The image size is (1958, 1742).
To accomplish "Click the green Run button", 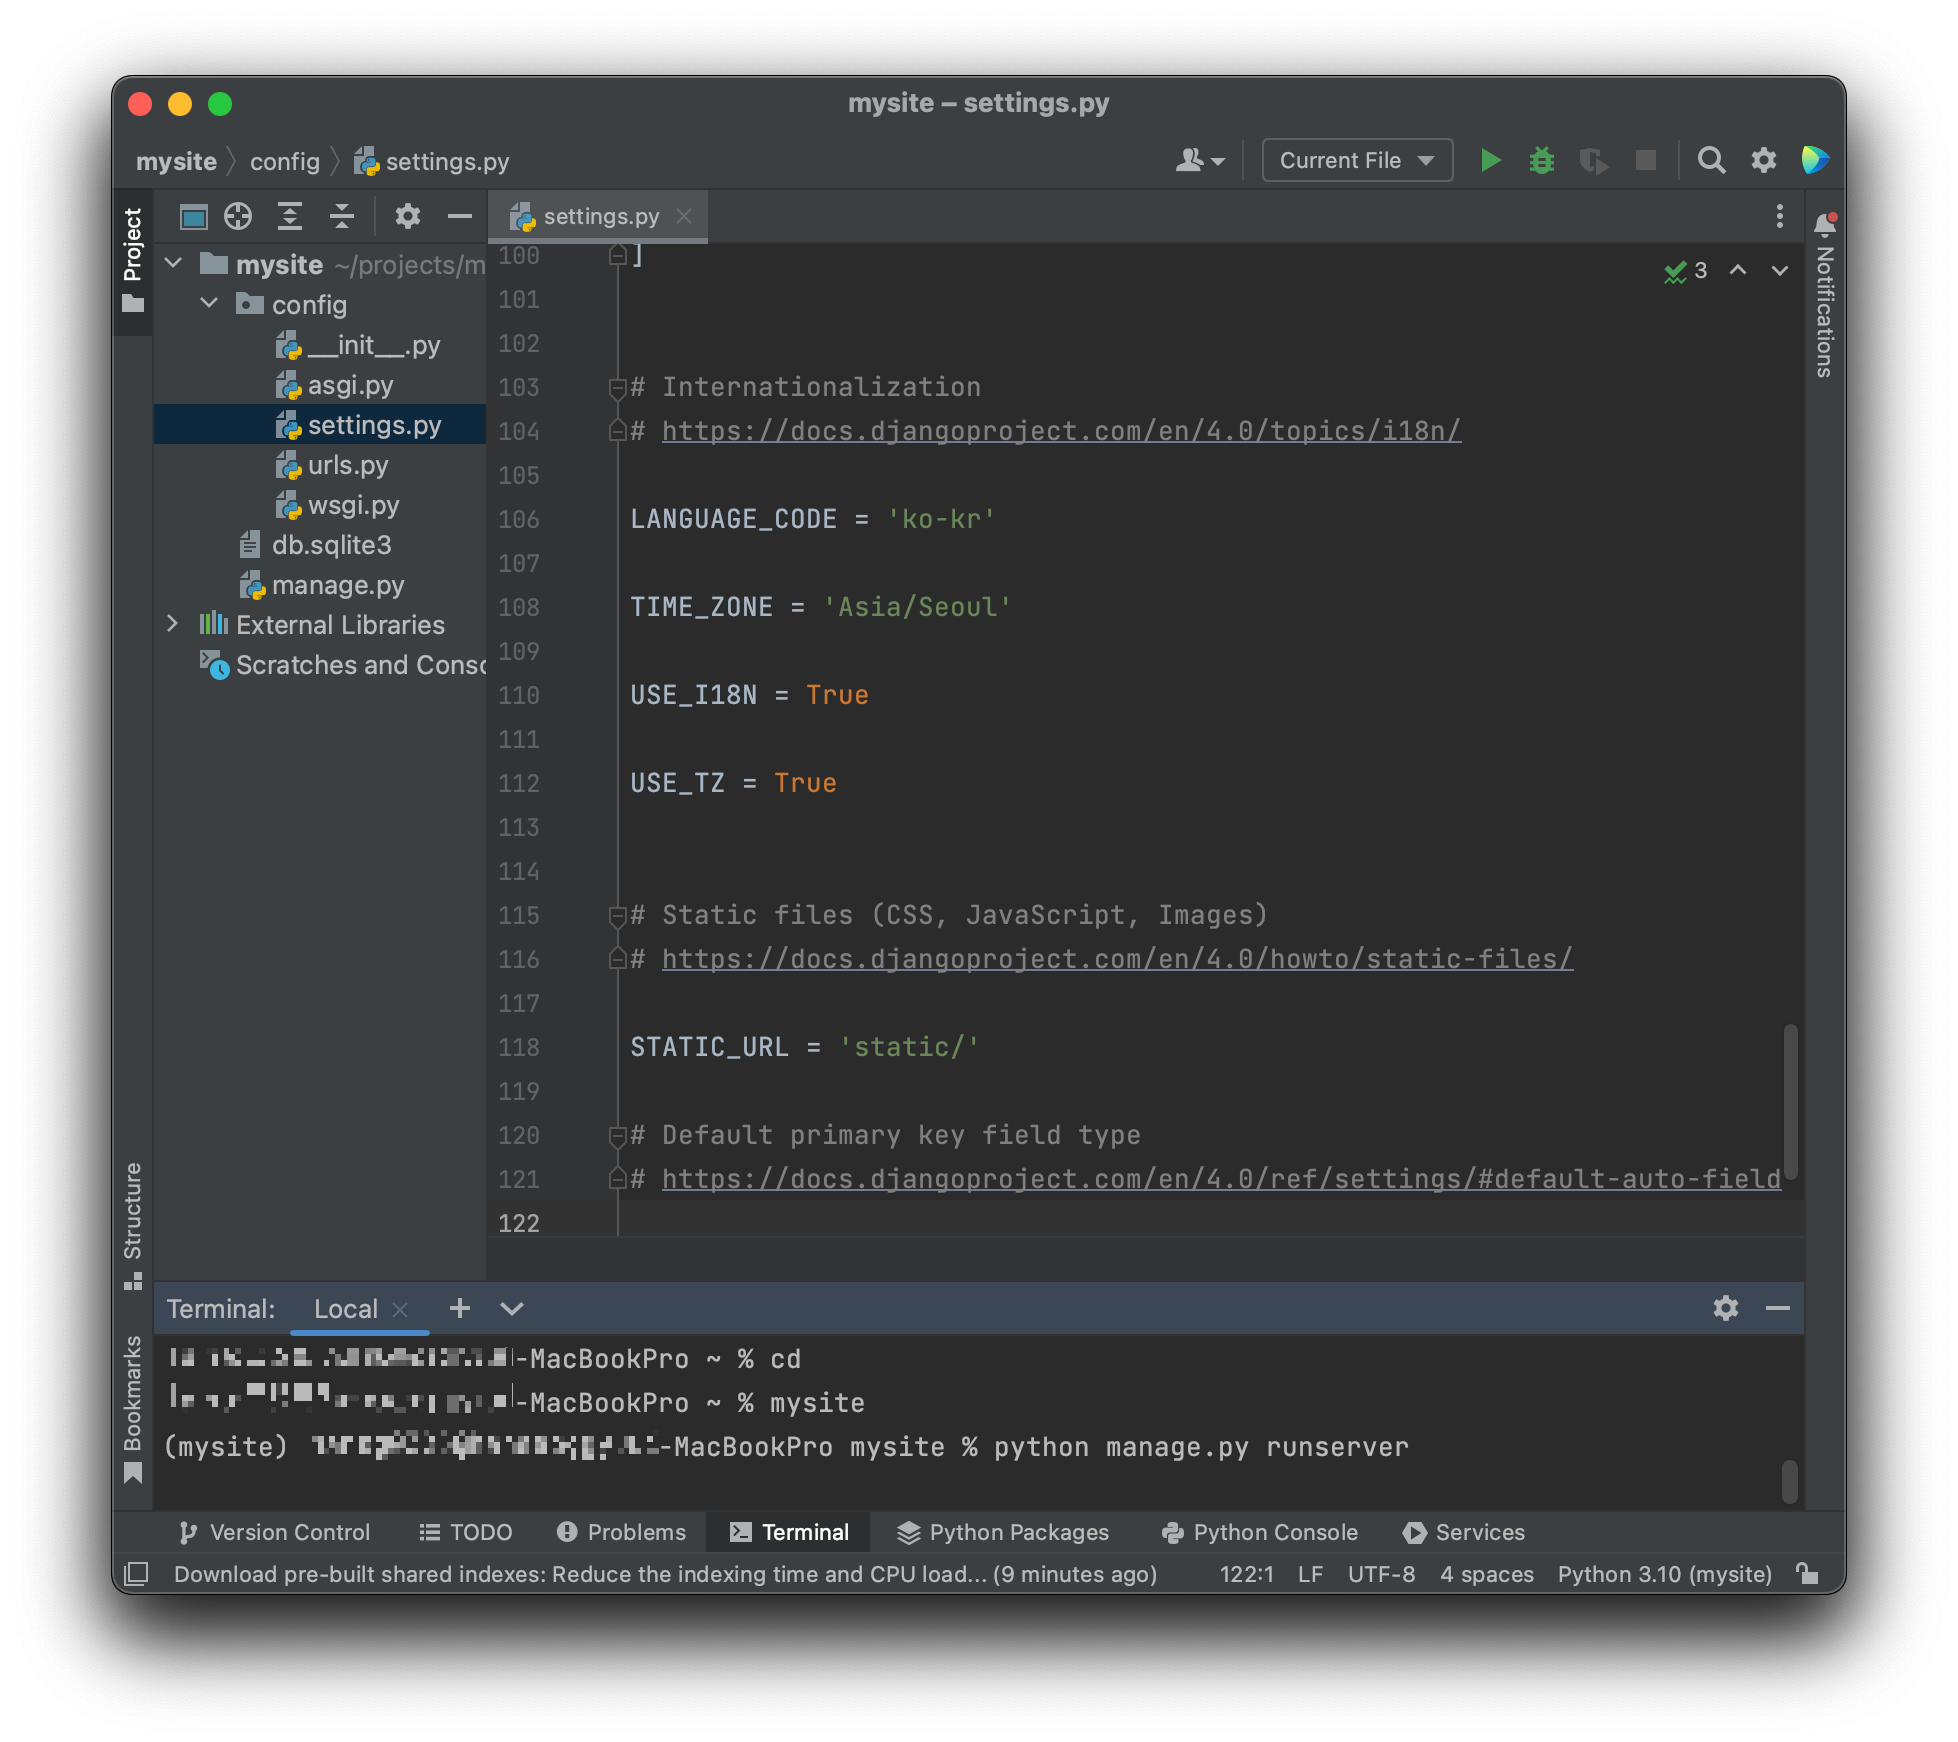I will tap(1490, 161).
